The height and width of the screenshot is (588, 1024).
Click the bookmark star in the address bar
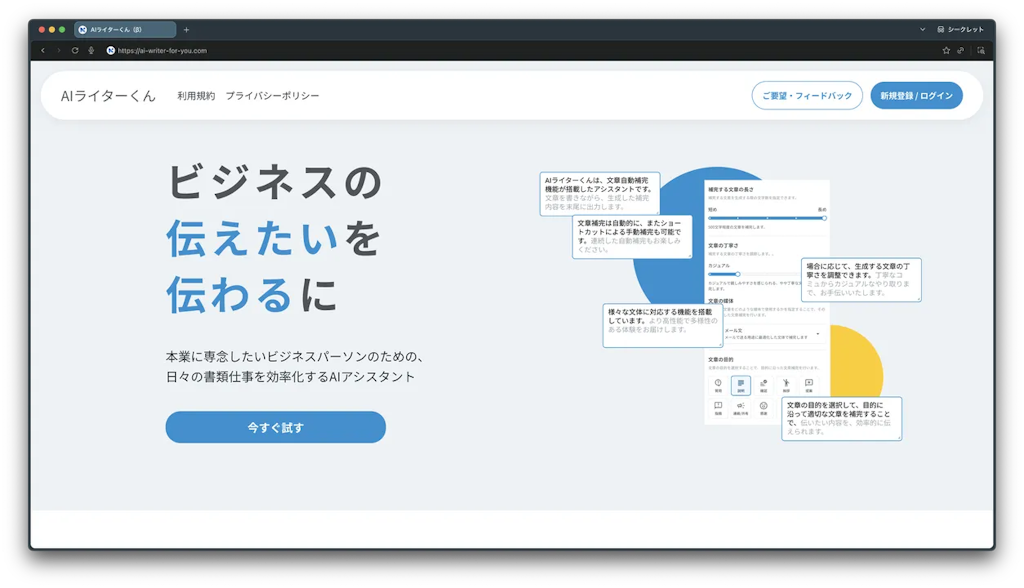click(944, 50)
